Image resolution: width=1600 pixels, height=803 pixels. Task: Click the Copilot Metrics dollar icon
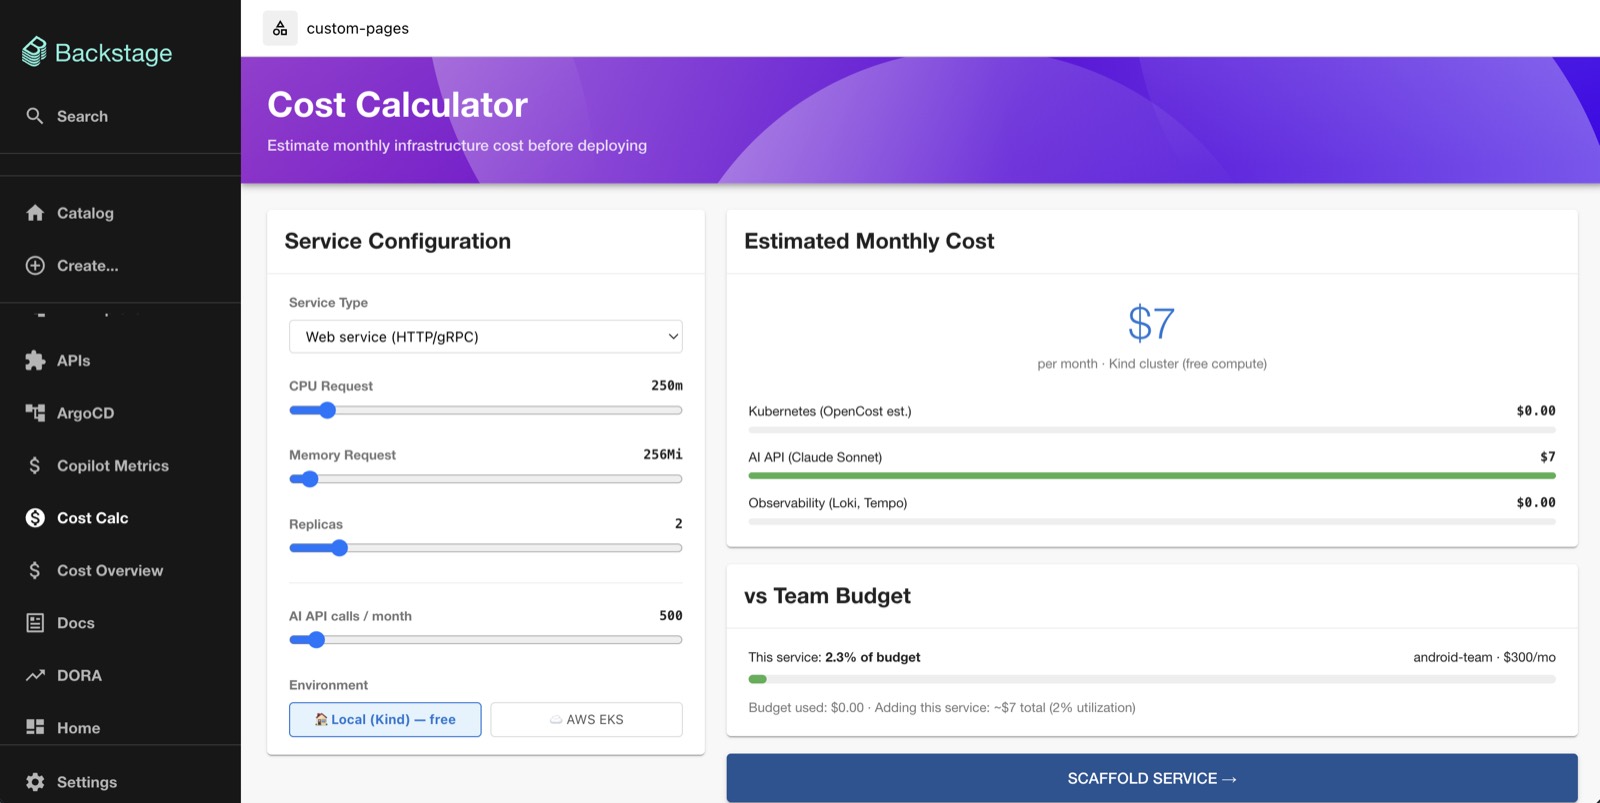point(35,465)
